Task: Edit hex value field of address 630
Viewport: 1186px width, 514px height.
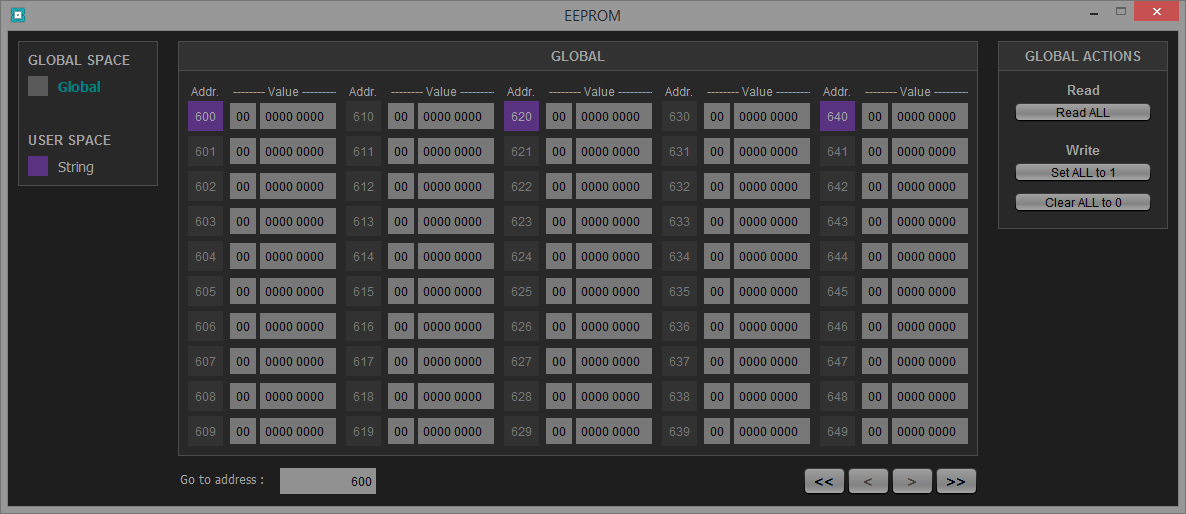Action: (717, 116)
